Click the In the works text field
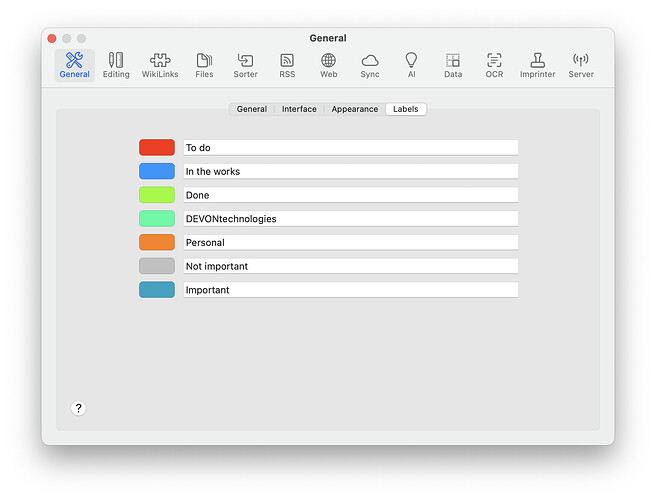The width and height of the screenshot is (656, 500). click(x=350, y=172)
